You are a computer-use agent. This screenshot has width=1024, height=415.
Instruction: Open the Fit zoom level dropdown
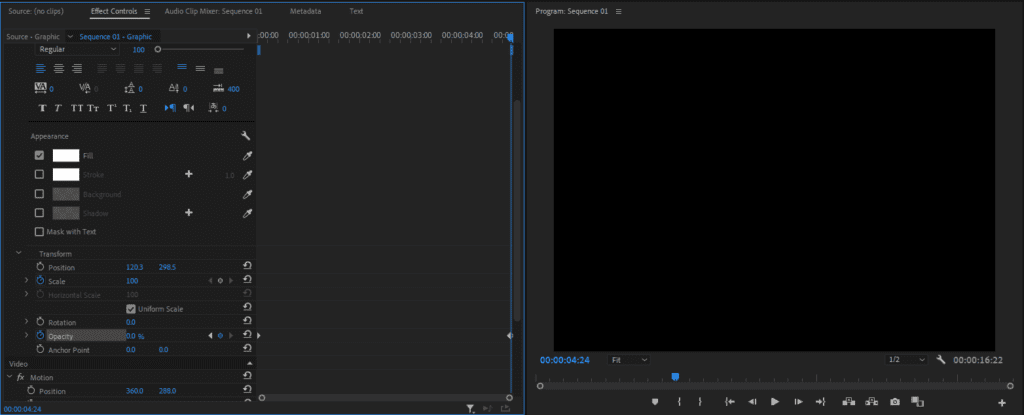(x=628, y=359)
